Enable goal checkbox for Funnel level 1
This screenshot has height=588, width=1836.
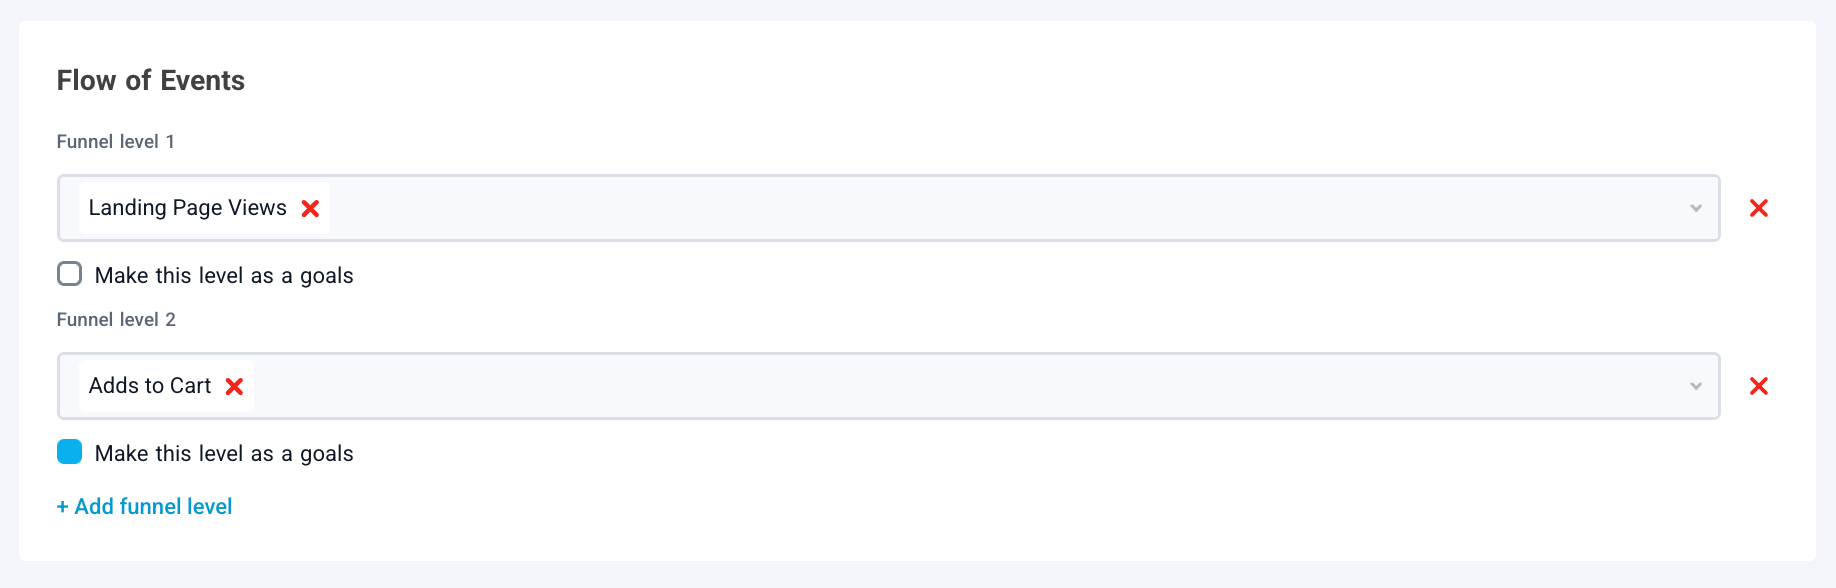coord(69,274)
